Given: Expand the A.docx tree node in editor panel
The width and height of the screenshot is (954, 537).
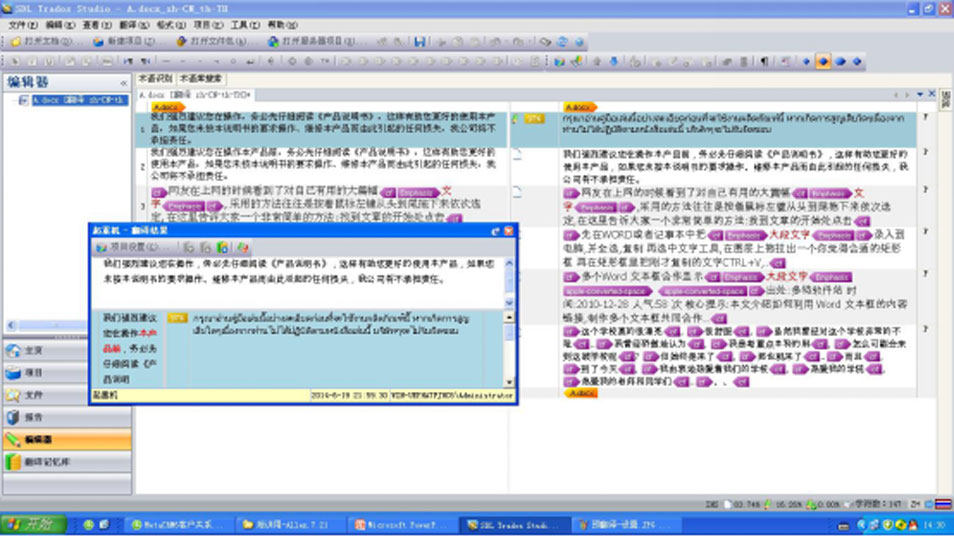Looking at the screenshot, I should (x=22, y=101).
